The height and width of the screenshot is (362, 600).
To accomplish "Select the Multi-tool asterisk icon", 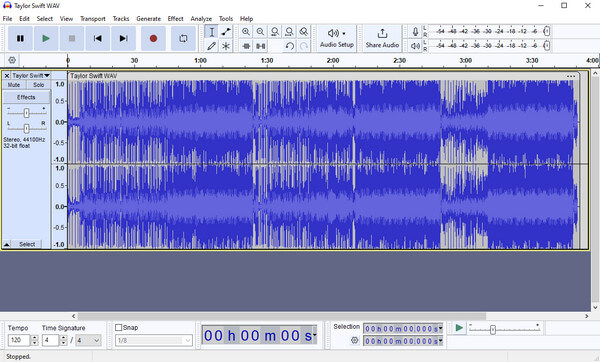I will pos(226,46).
